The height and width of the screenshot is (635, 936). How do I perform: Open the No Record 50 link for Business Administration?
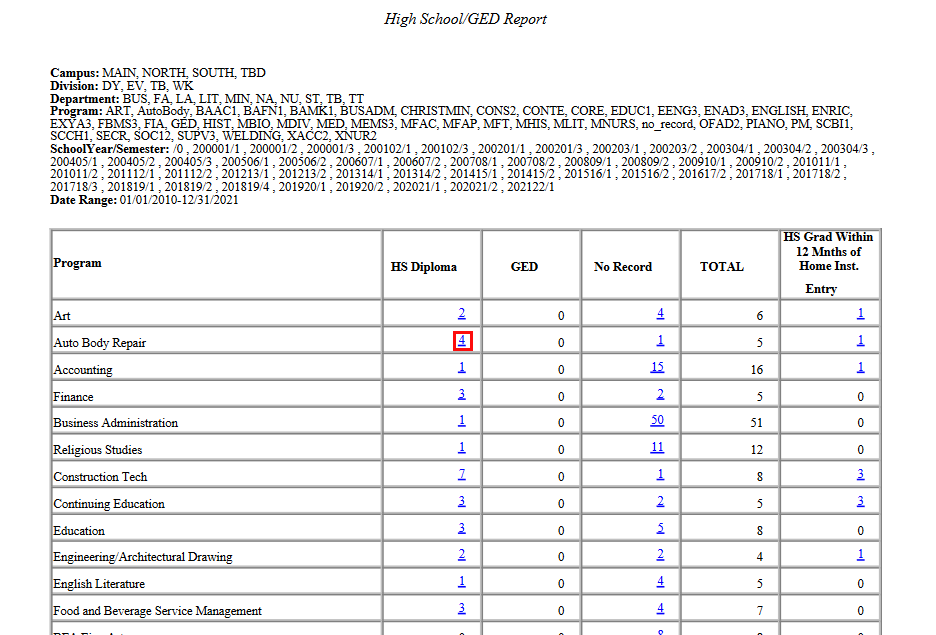657,420
